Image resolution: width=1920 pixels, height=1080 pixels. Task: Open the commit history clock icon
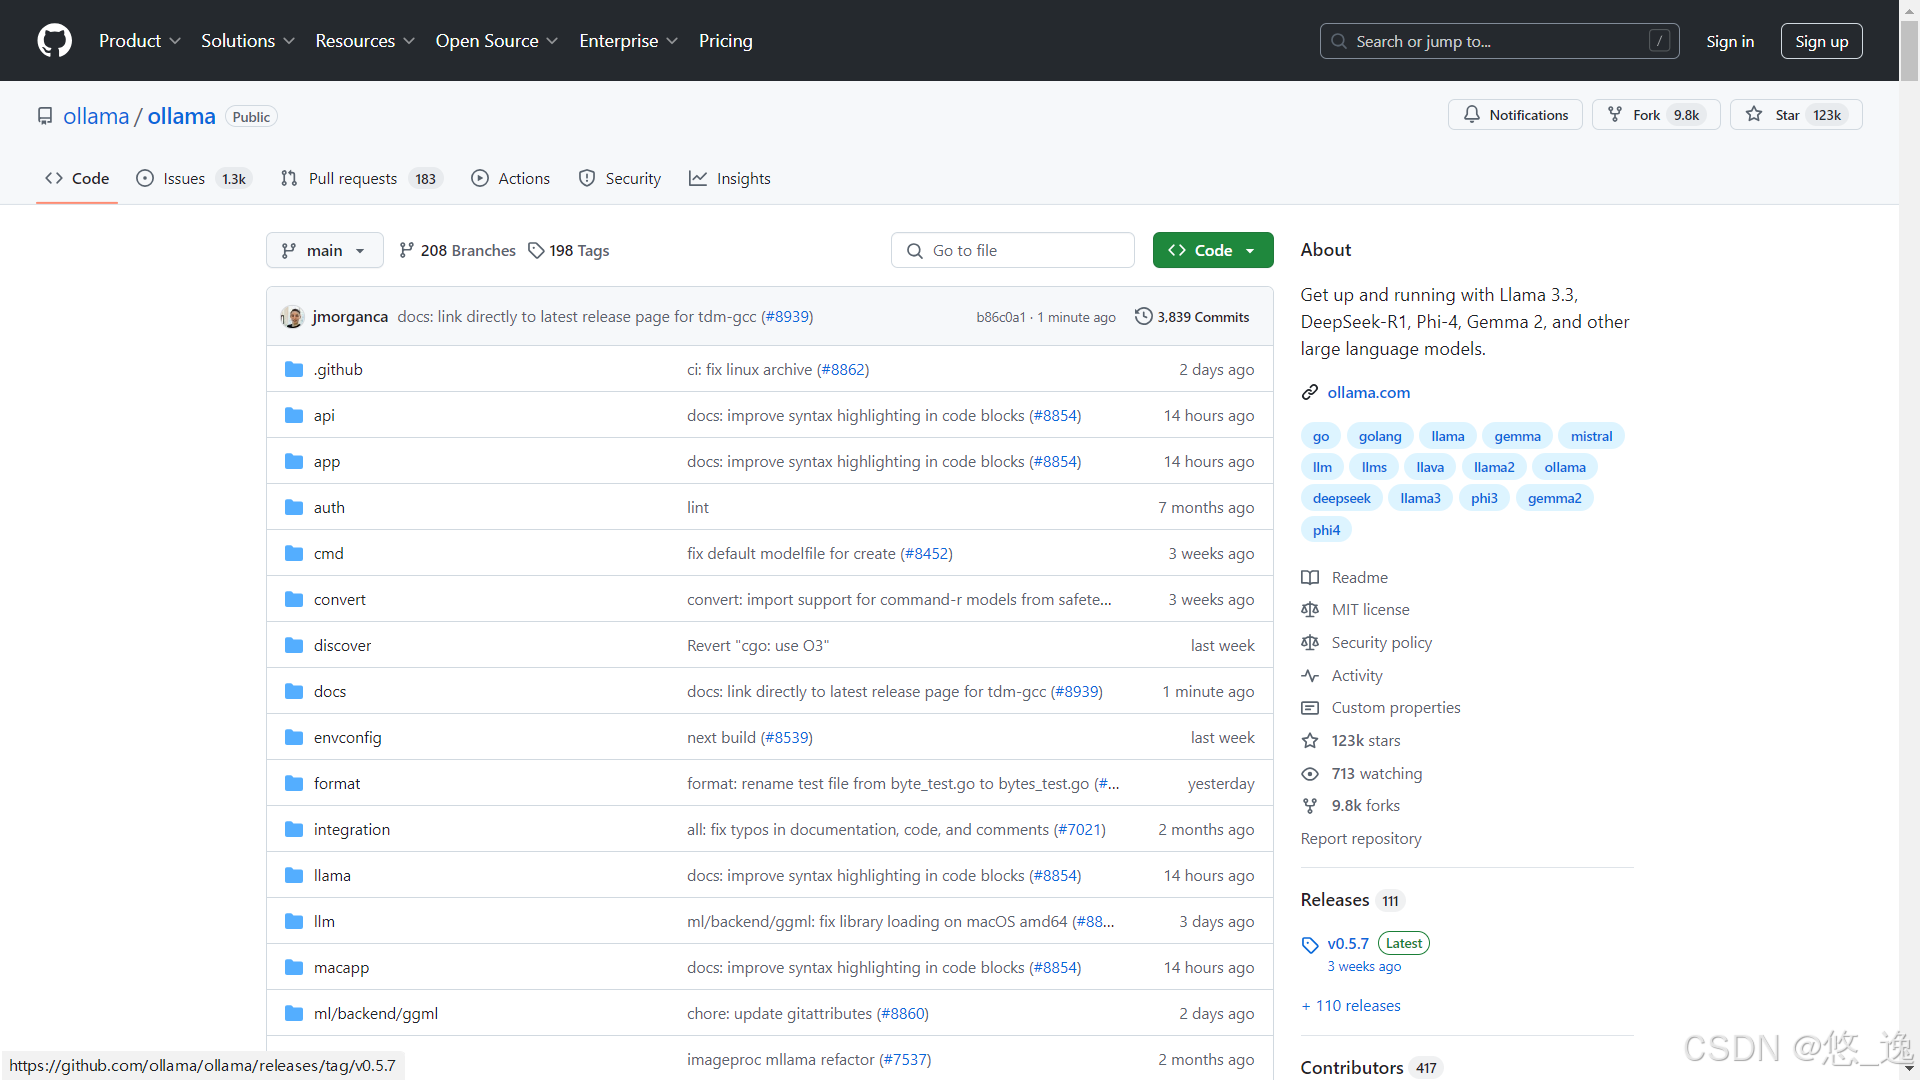pos(1143,317)
